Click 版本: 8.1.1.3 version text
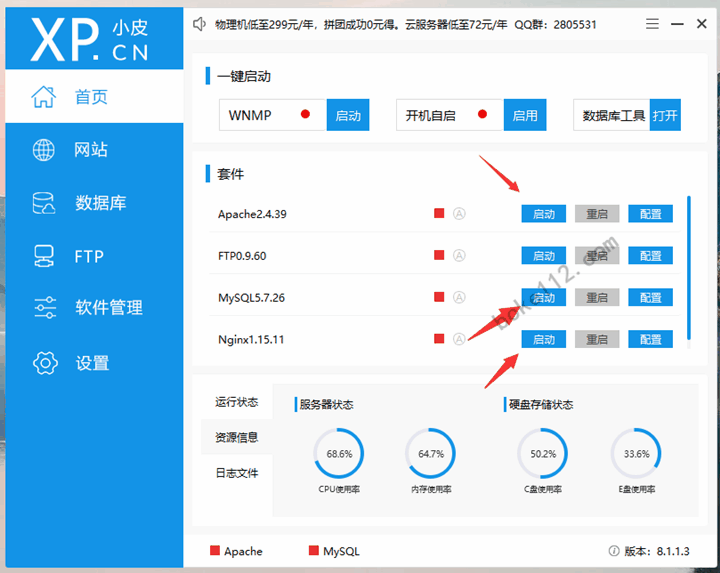This screenshot has width=720, height=573. coord(657,551)
